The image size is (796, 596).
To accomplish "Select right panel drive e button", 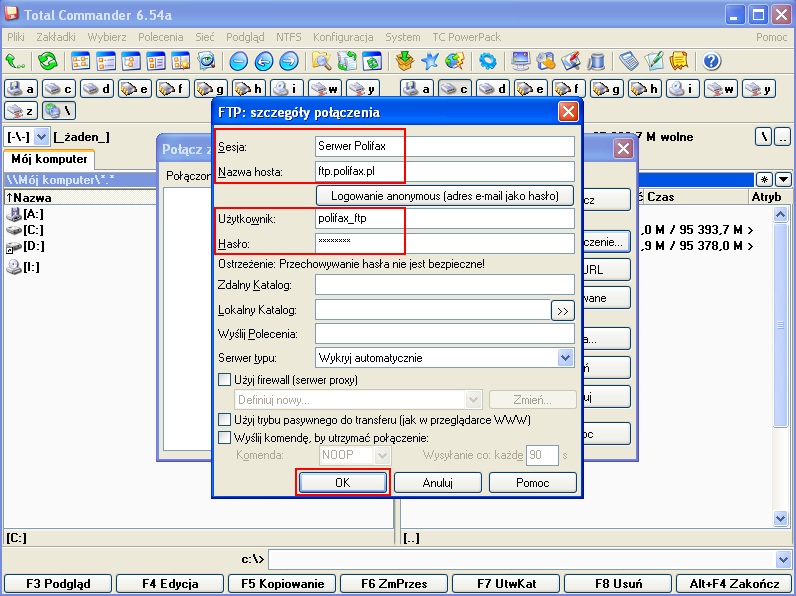I will (530, 89).
